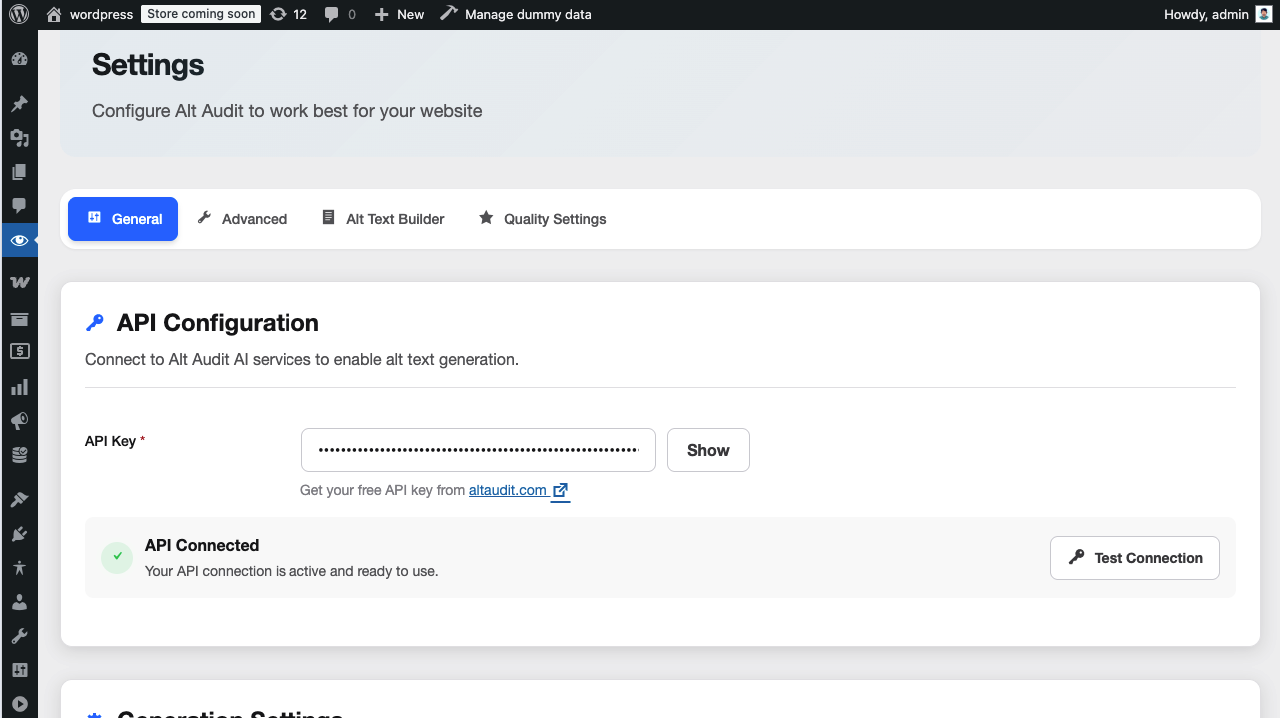Follow the altaudit.com link
The image size is (1280, 718).
tap(508, 490)
